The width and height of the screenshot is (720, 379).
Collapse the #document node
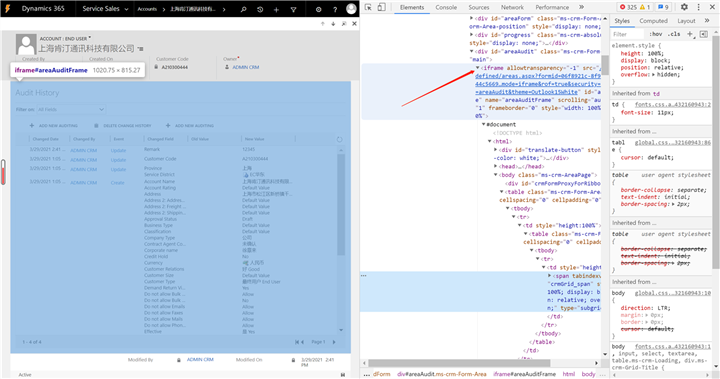coord(484,124)
